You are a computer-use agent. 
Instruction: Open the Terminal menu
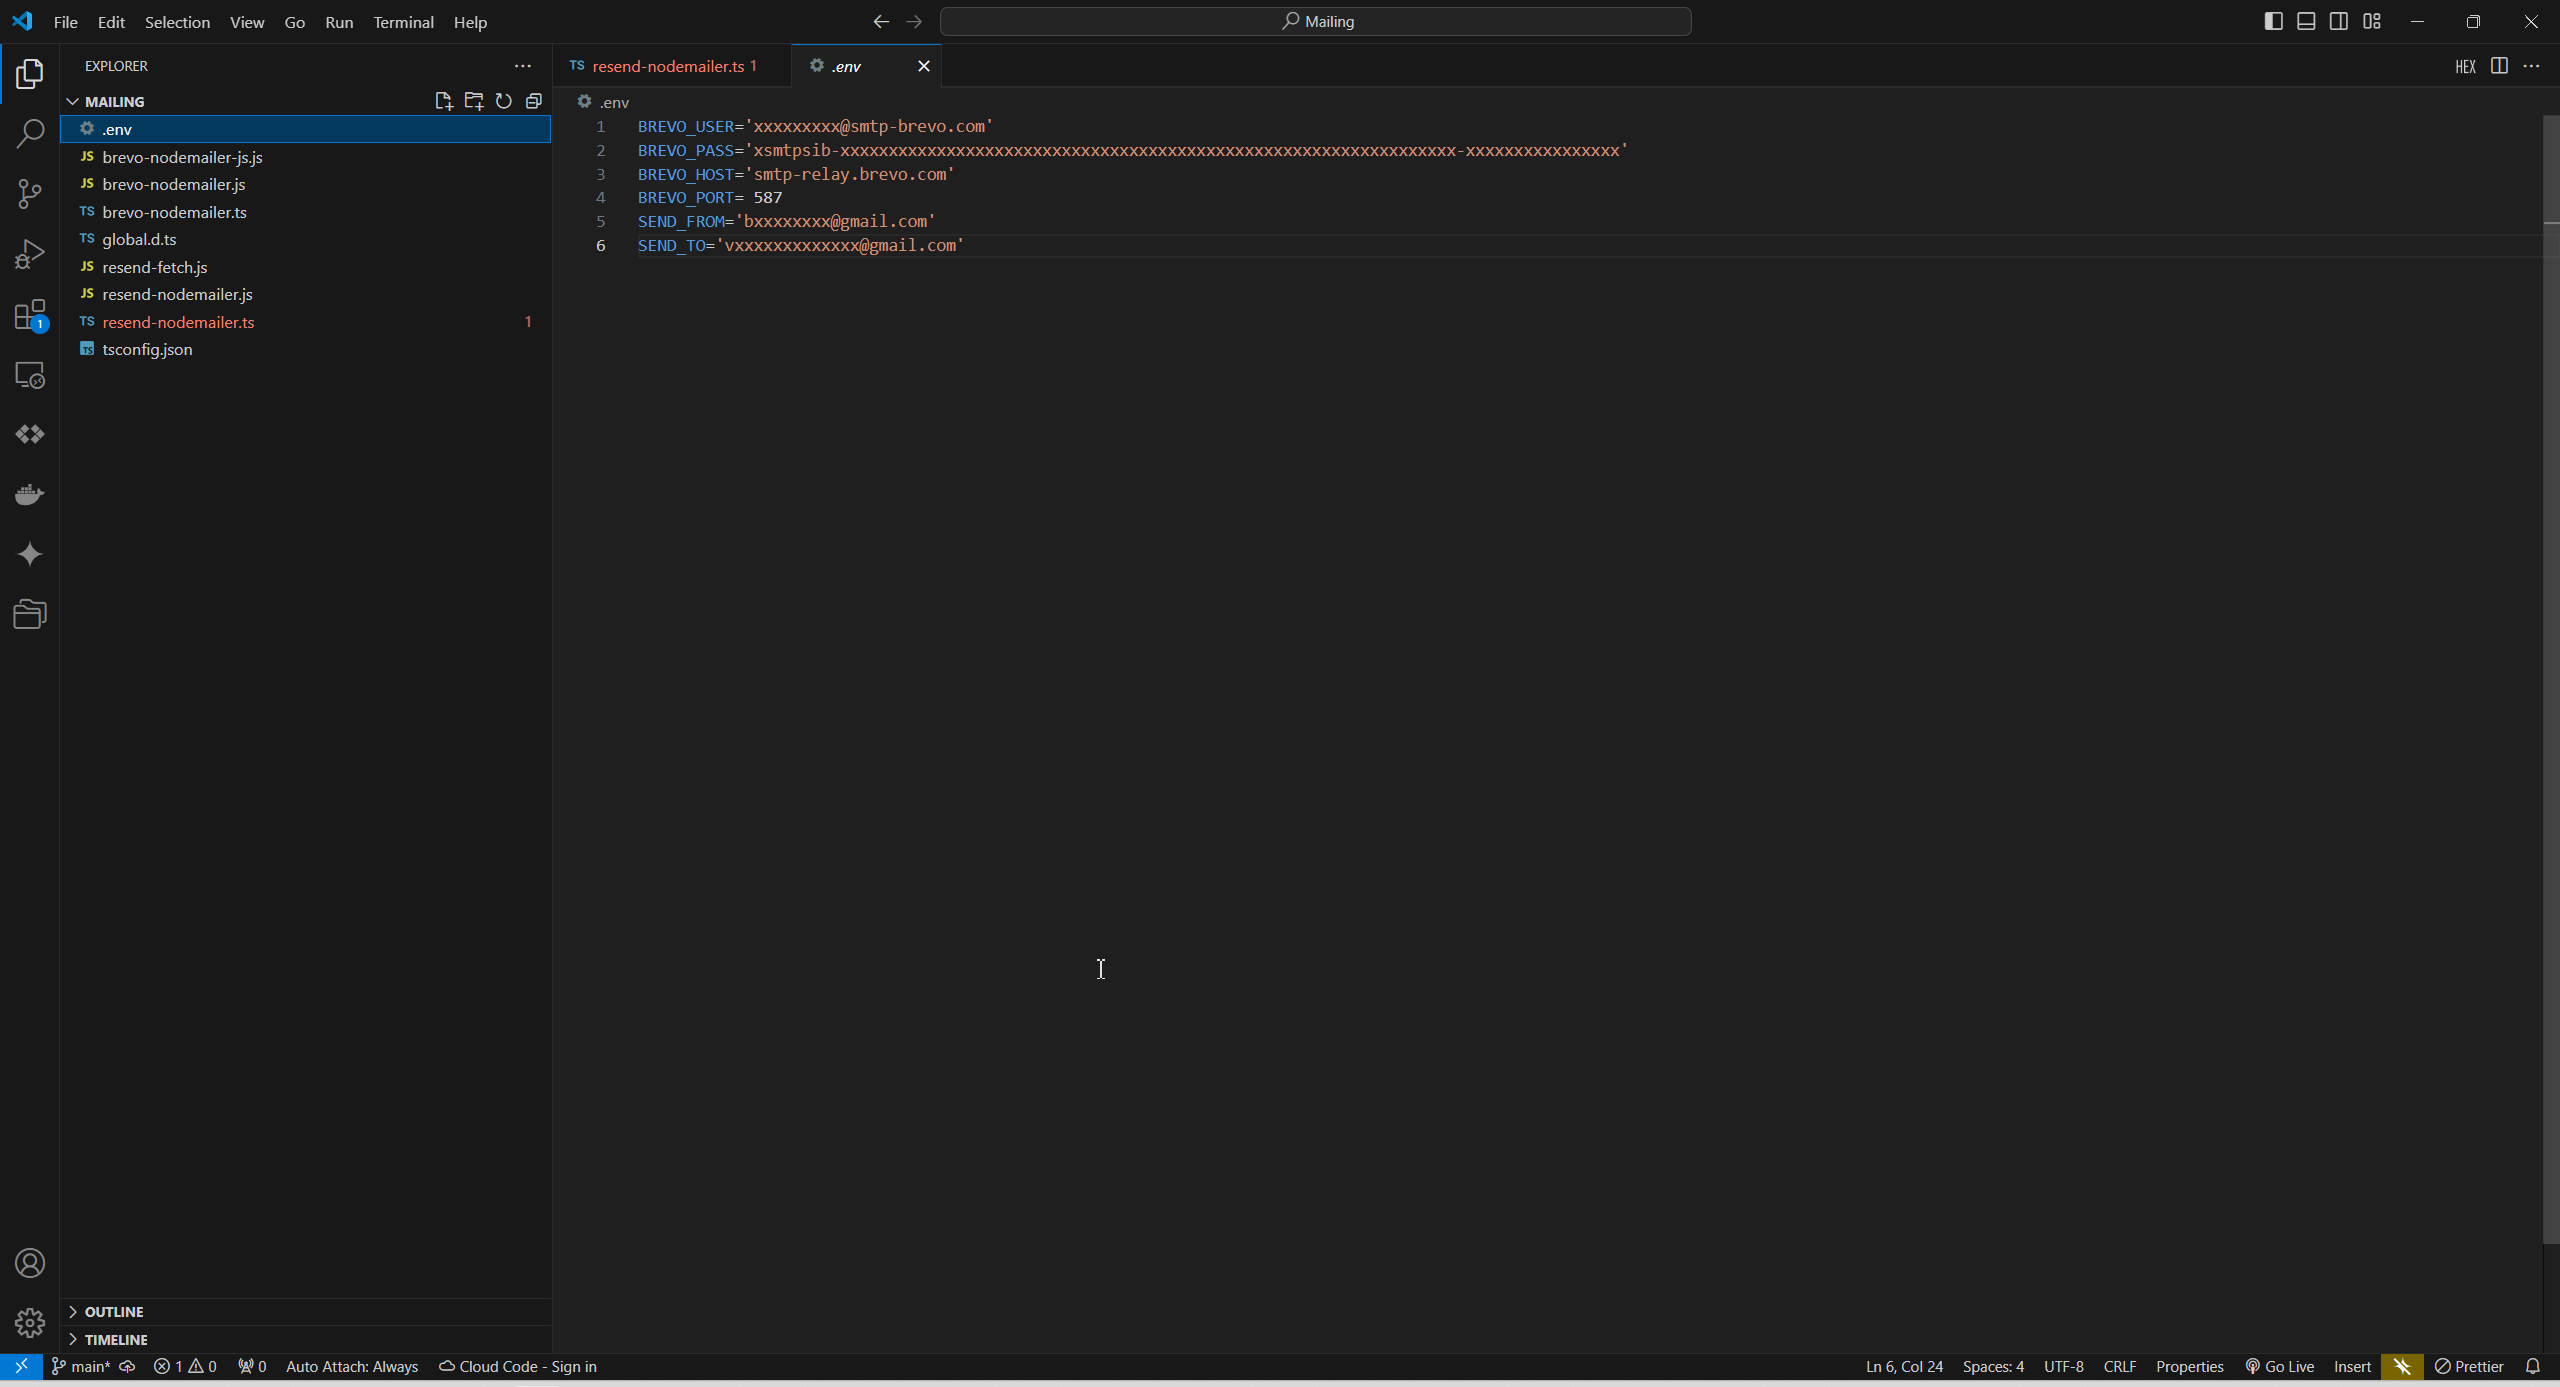coord(403,22)
